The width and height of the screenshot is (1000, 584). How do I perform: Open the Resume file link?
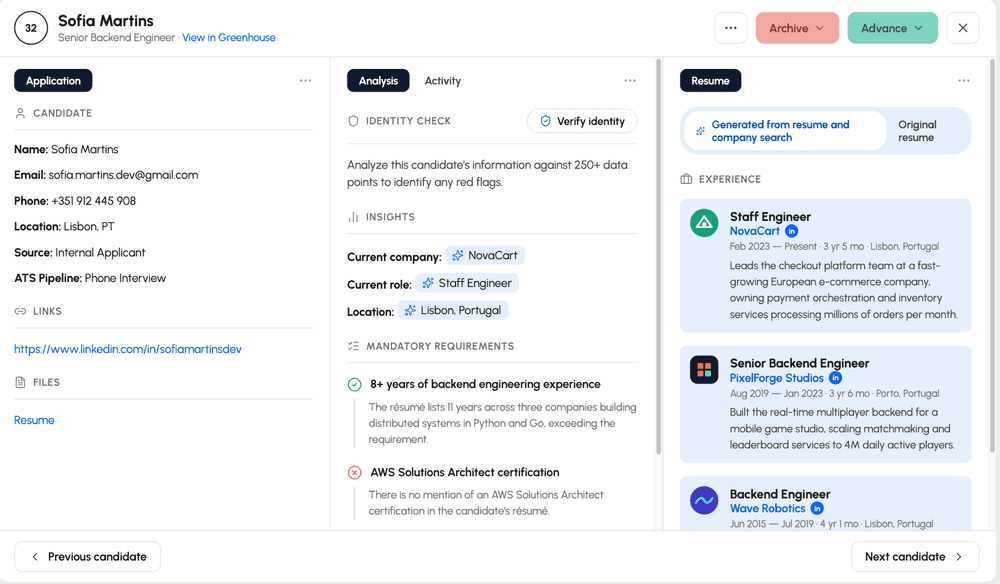point(34,420)
